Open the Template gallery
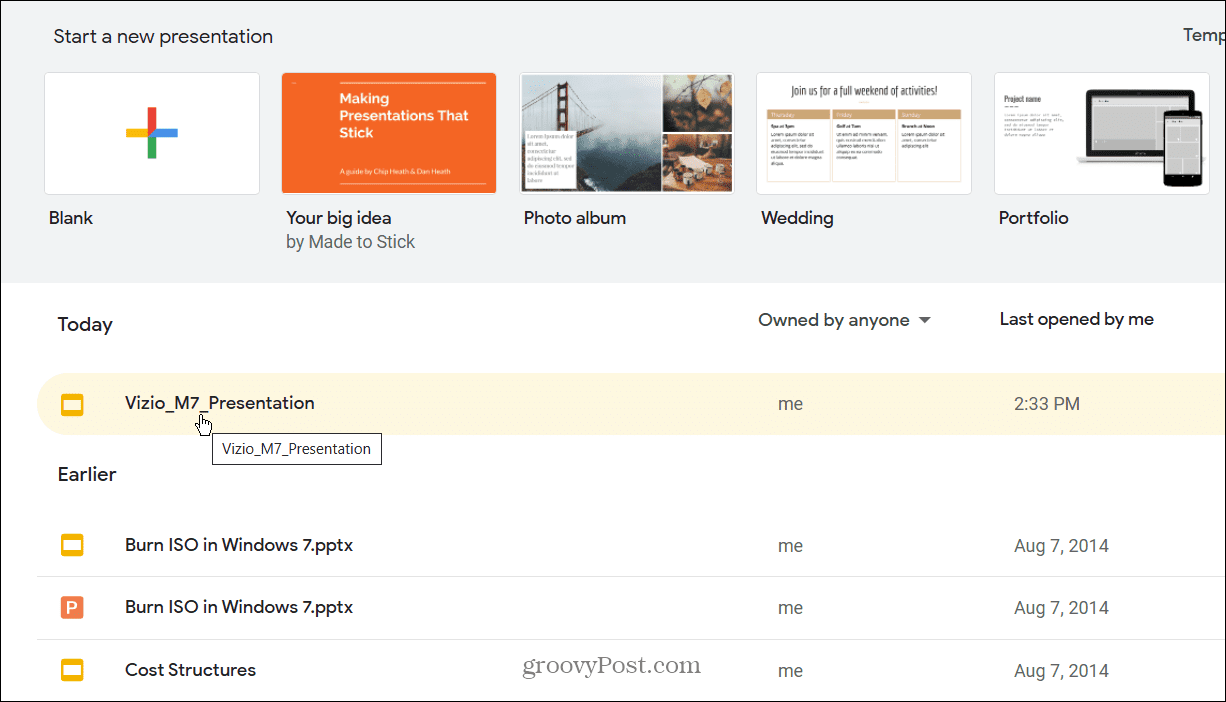Image resolution: width=1226 pixels, height=702 pixels. [1204, 34]
